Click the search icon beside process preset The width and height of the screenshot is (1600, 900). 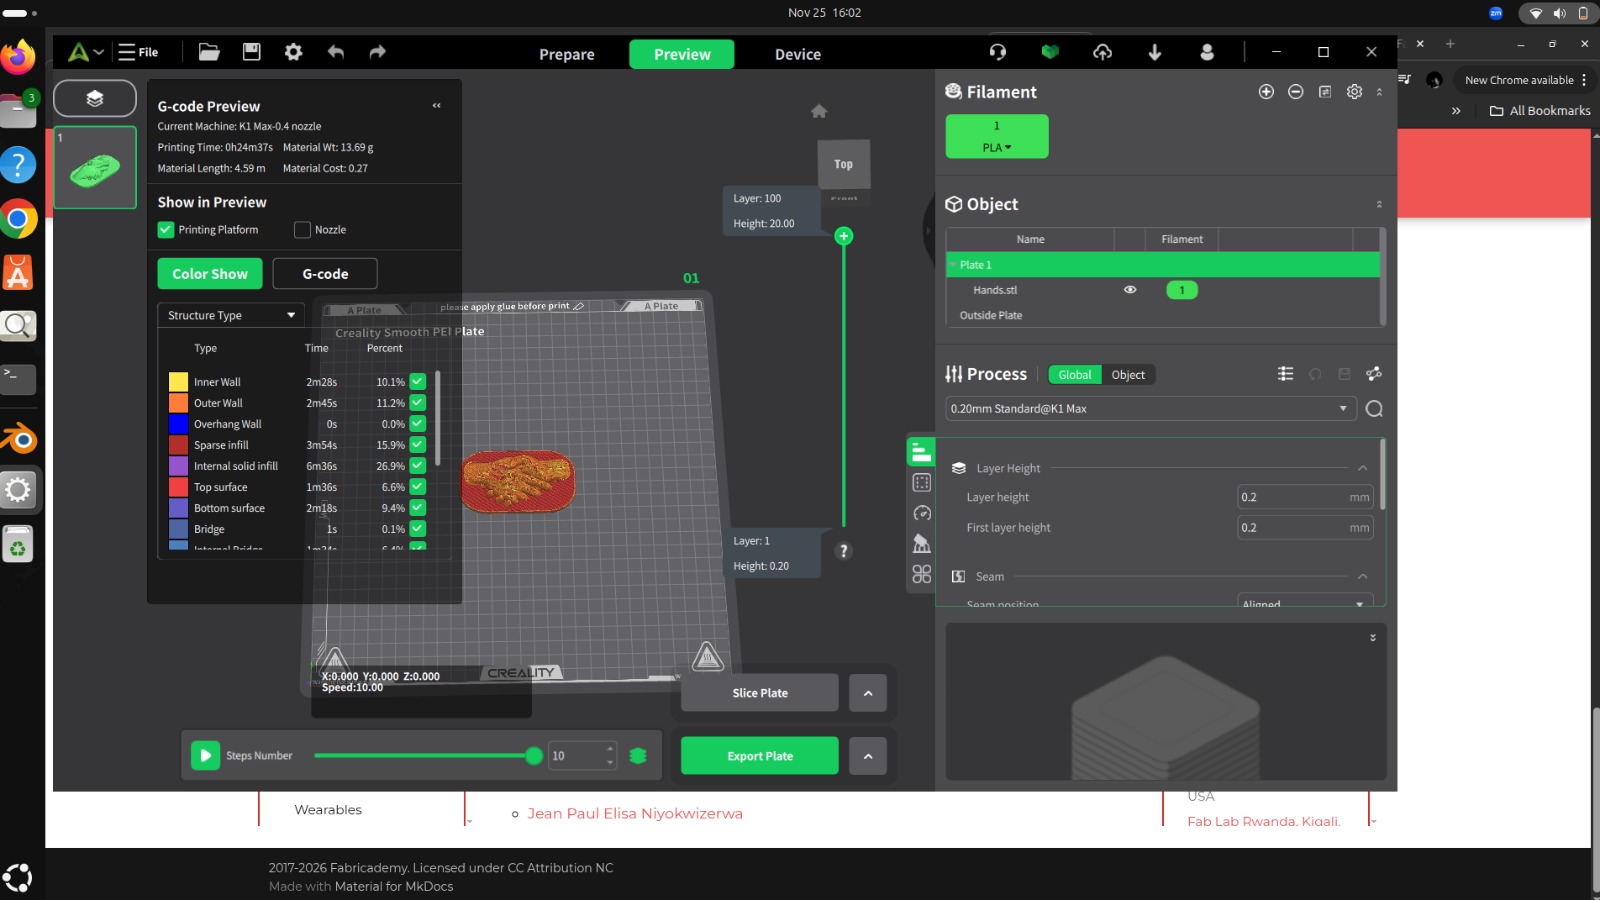[x=1374, y=409]
